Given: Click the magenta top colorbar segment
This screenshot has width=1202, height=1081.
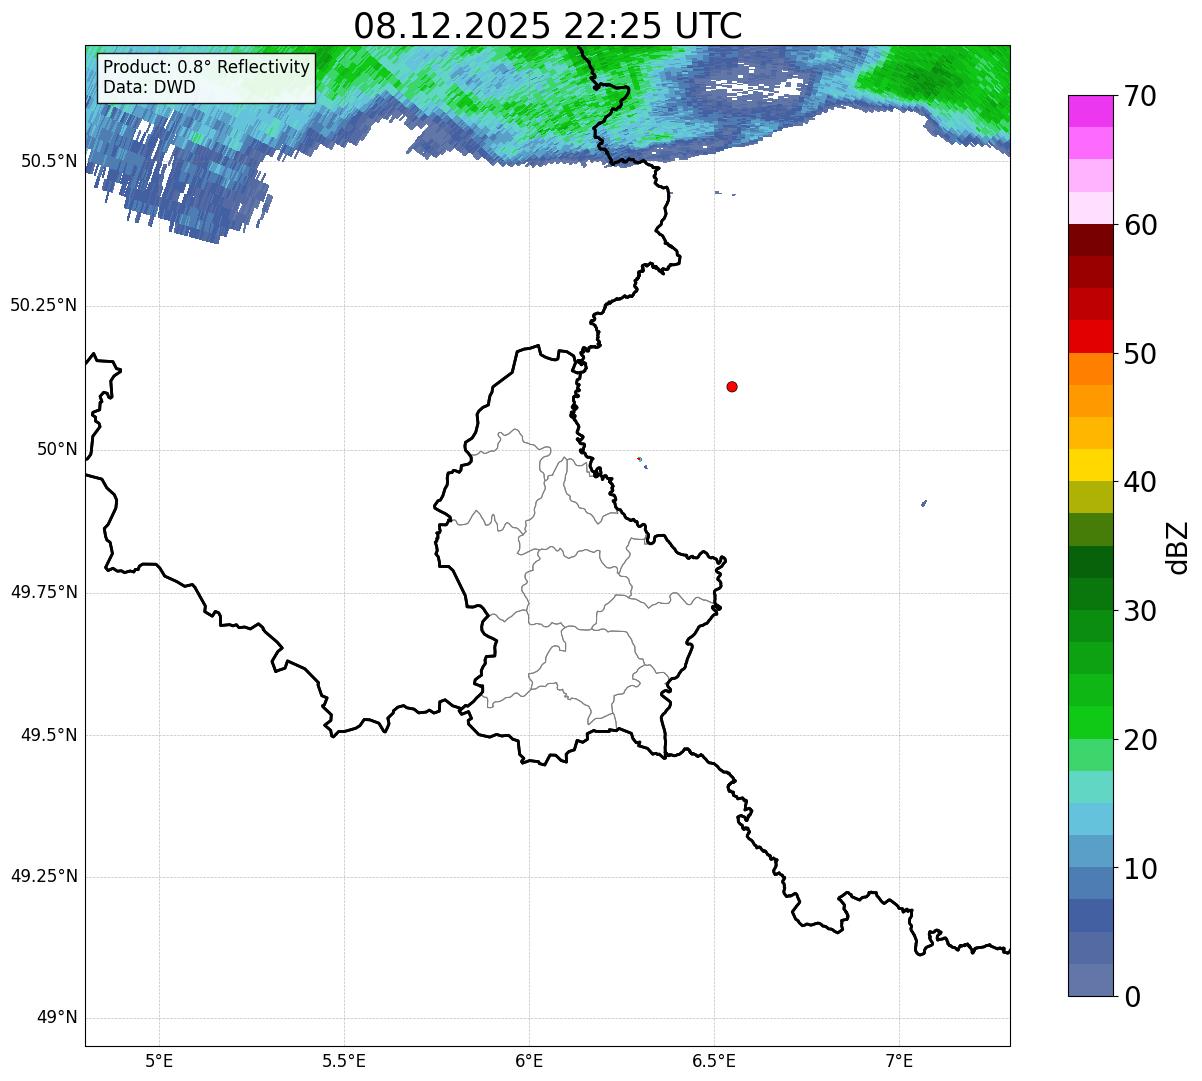Looking at the screenshot, I should tap(1091, 111).
